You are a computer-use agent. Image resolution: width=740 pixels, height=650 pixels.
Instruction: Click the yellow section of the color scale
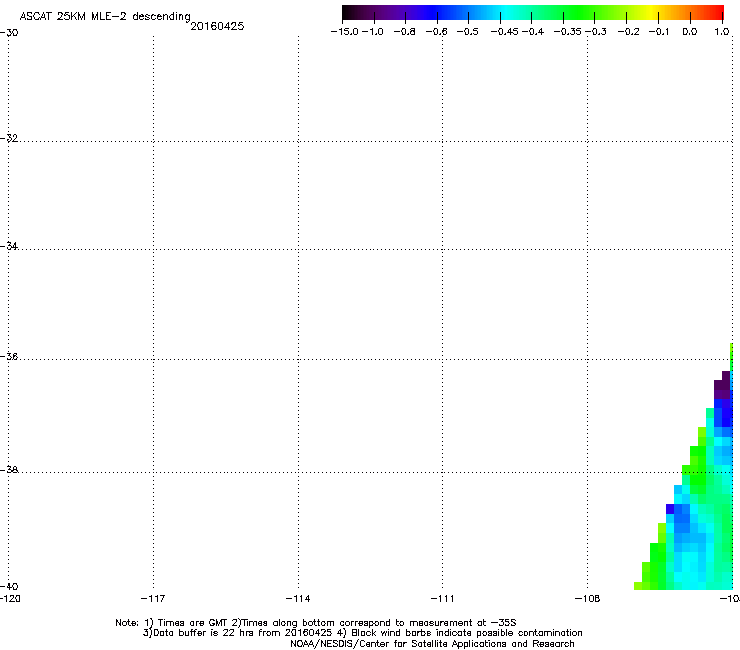tap(651, 13)
